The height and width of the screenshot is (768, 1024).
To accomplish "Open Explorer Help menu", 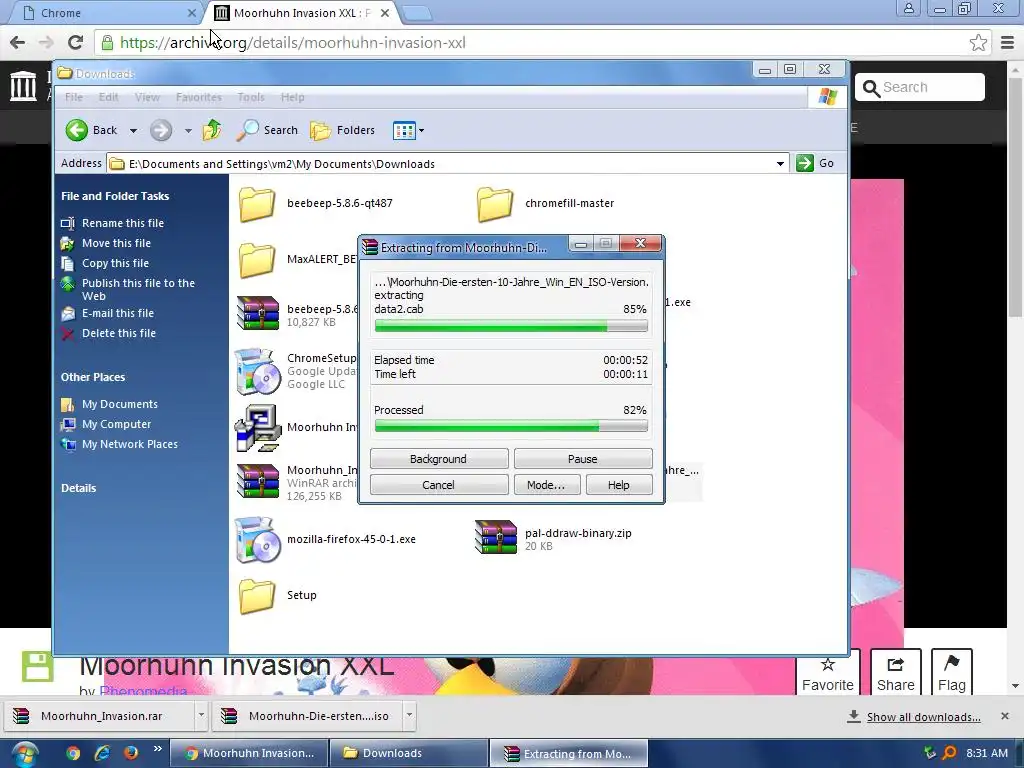I will coord(293,97).
